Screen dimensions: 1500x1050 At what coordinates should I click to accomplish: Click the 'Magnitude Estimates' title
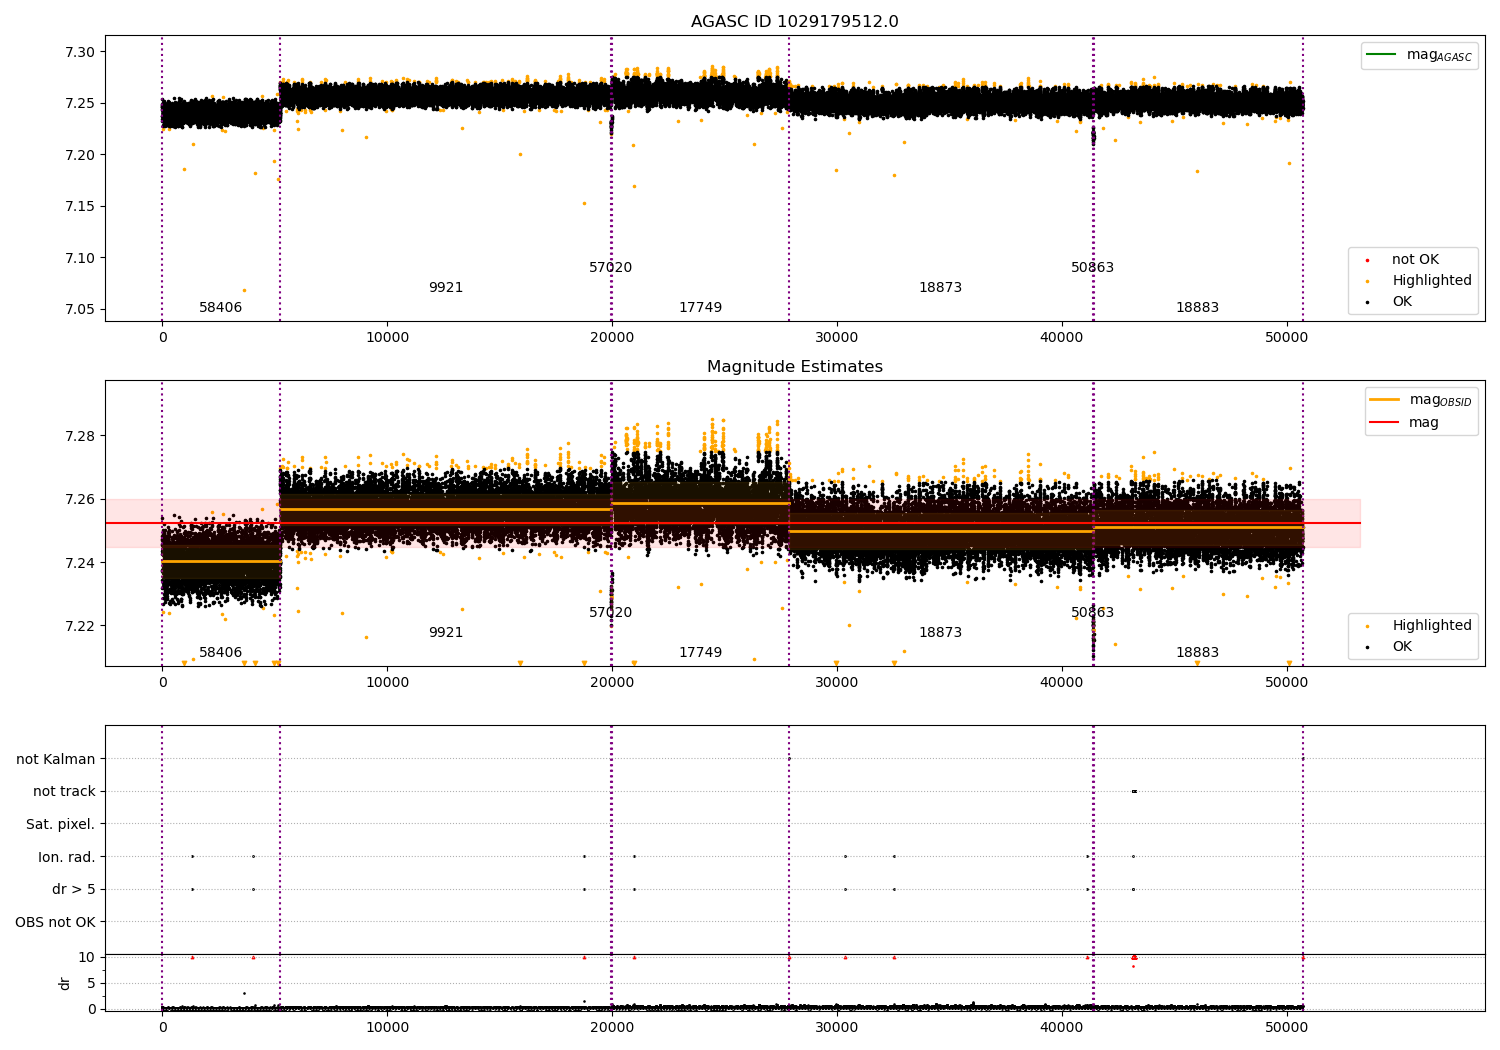coord(794,367)
